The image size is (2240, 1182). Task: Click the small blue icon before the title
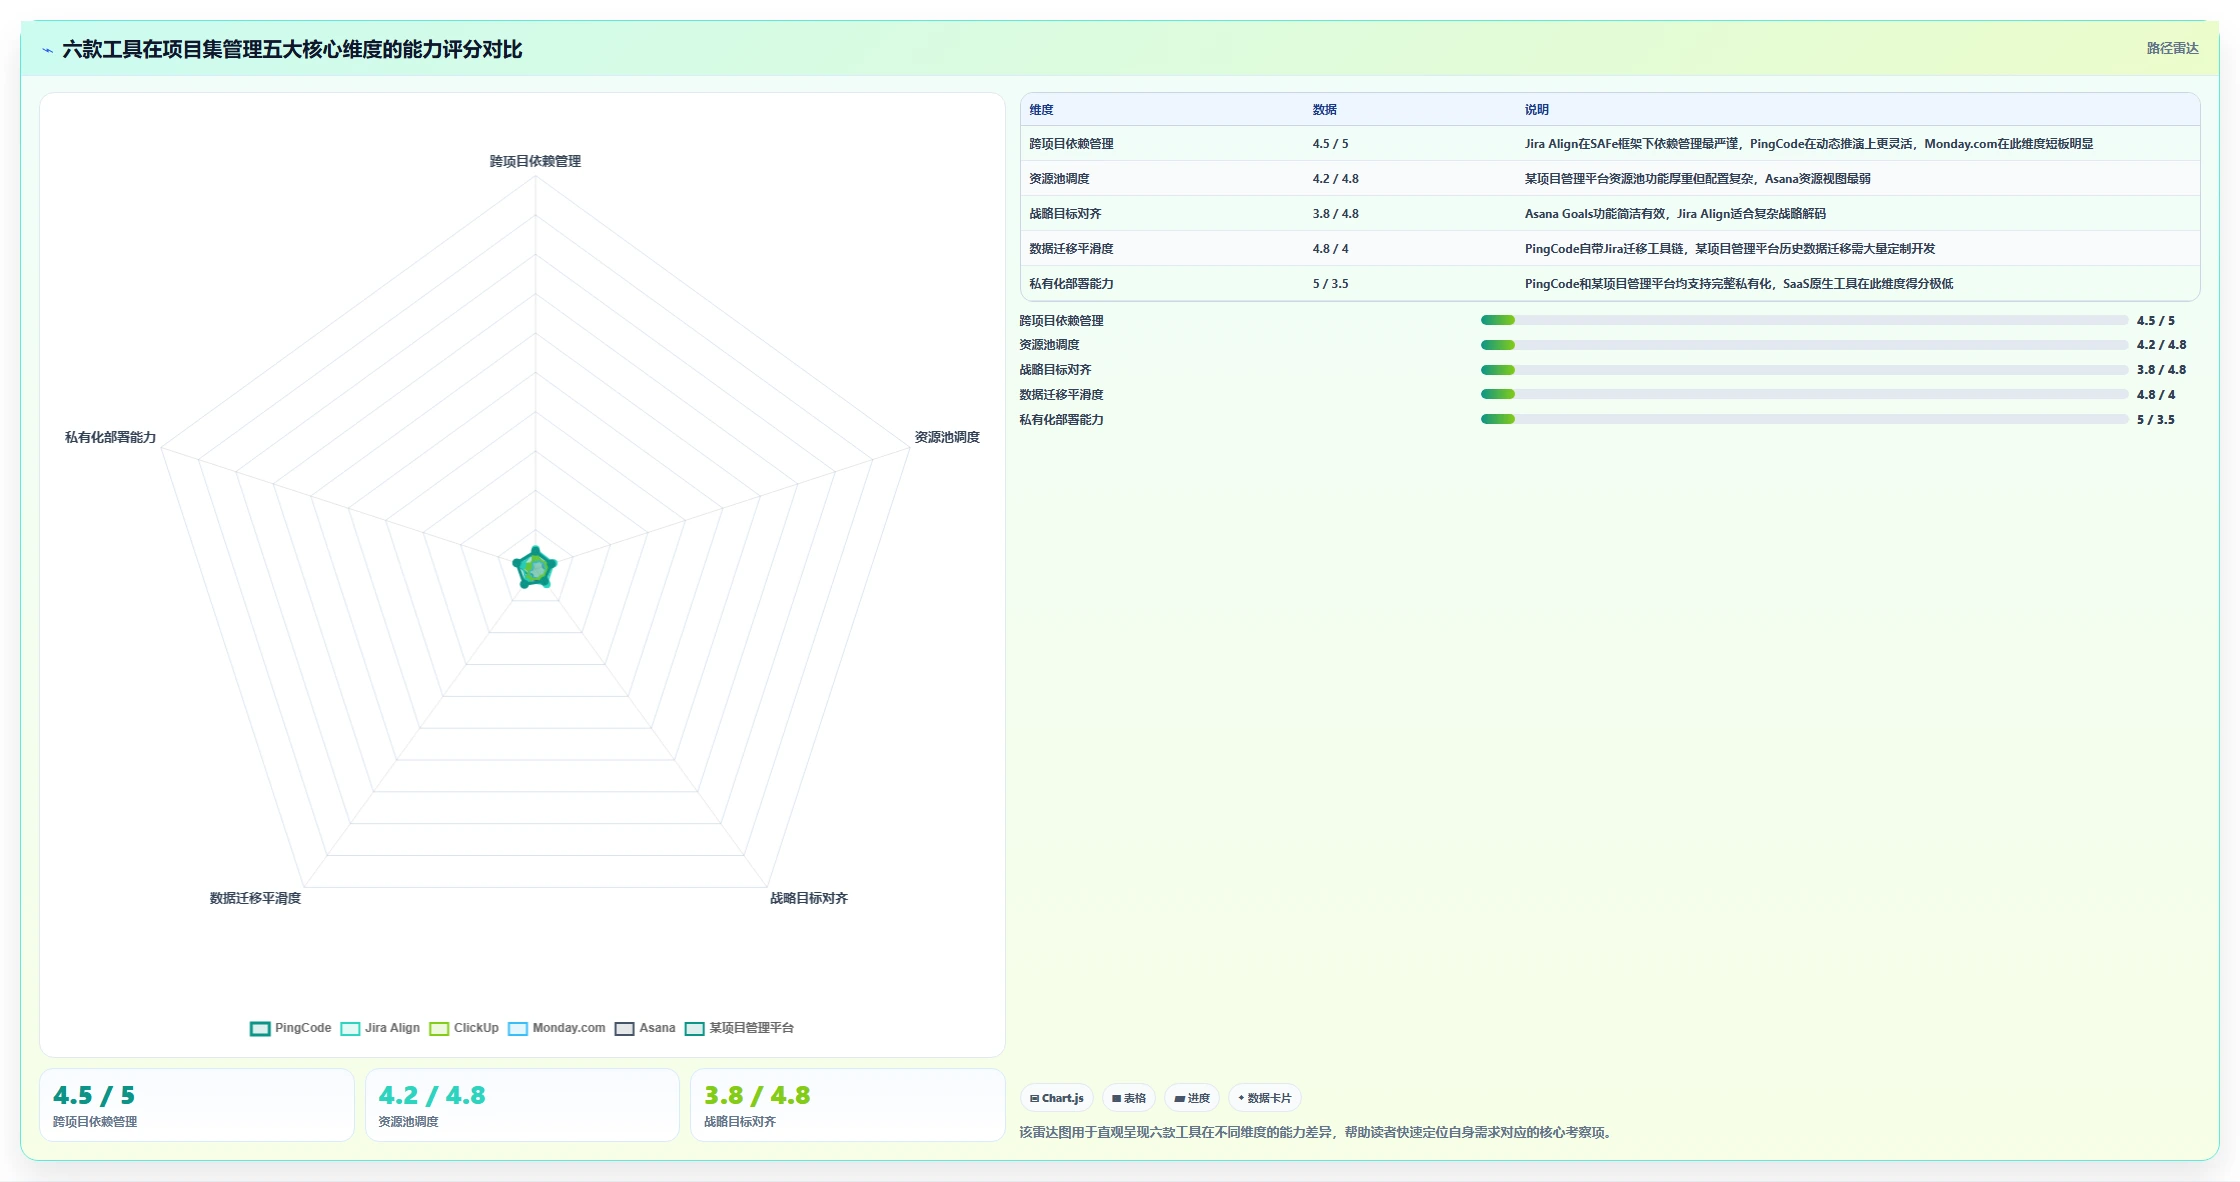point(47,50)
